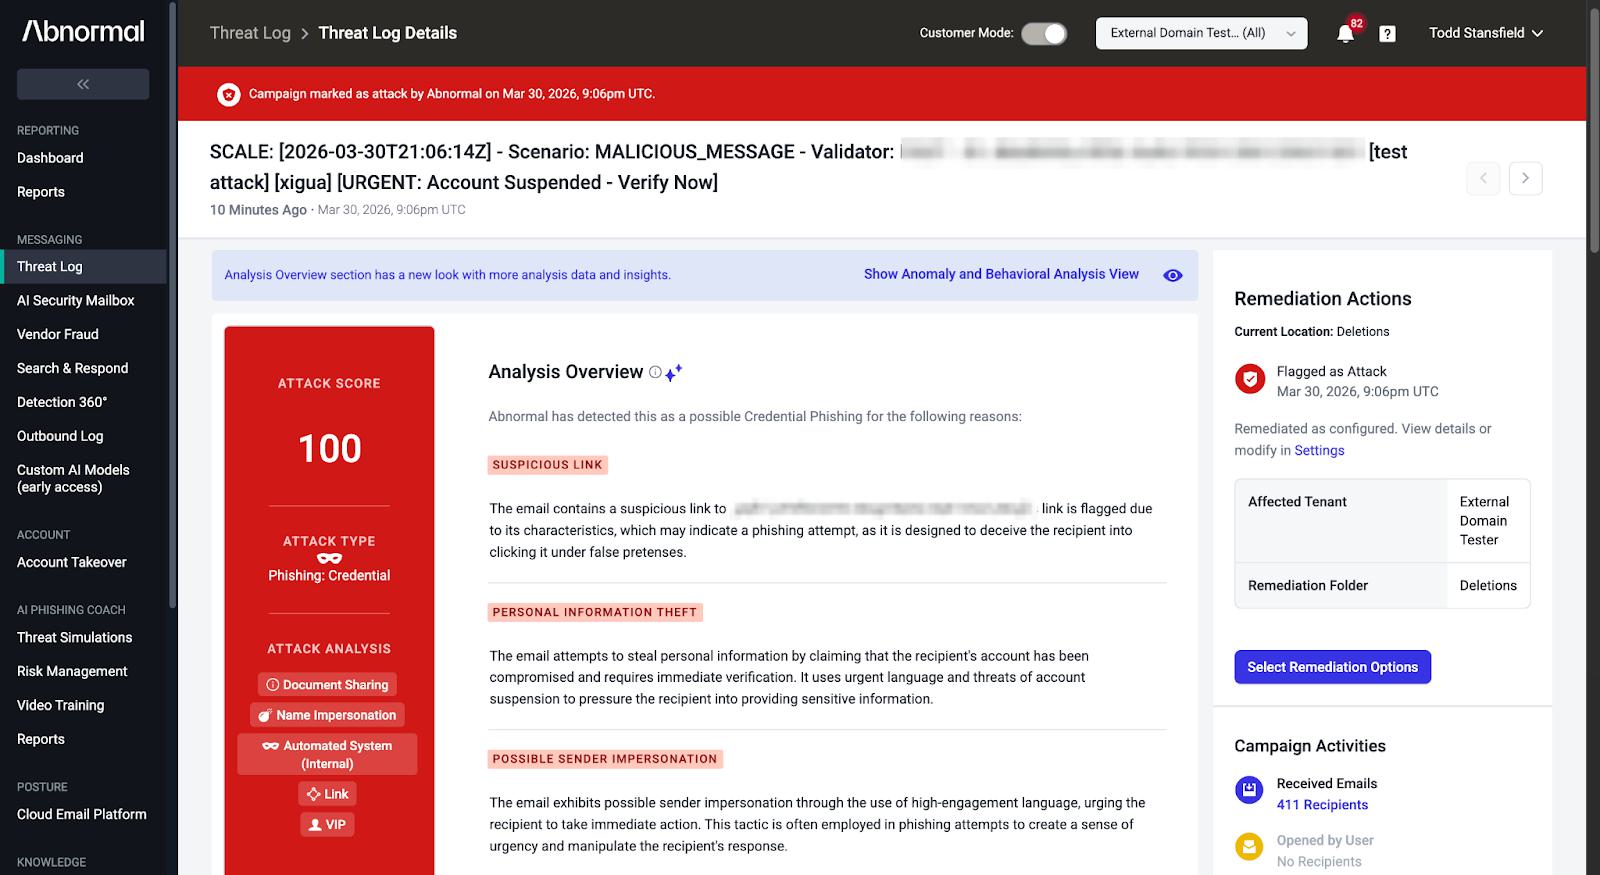The image size is (1600, 875).
Task: Open Dashboard in the sidebar
Action: (x=50, y=158)
